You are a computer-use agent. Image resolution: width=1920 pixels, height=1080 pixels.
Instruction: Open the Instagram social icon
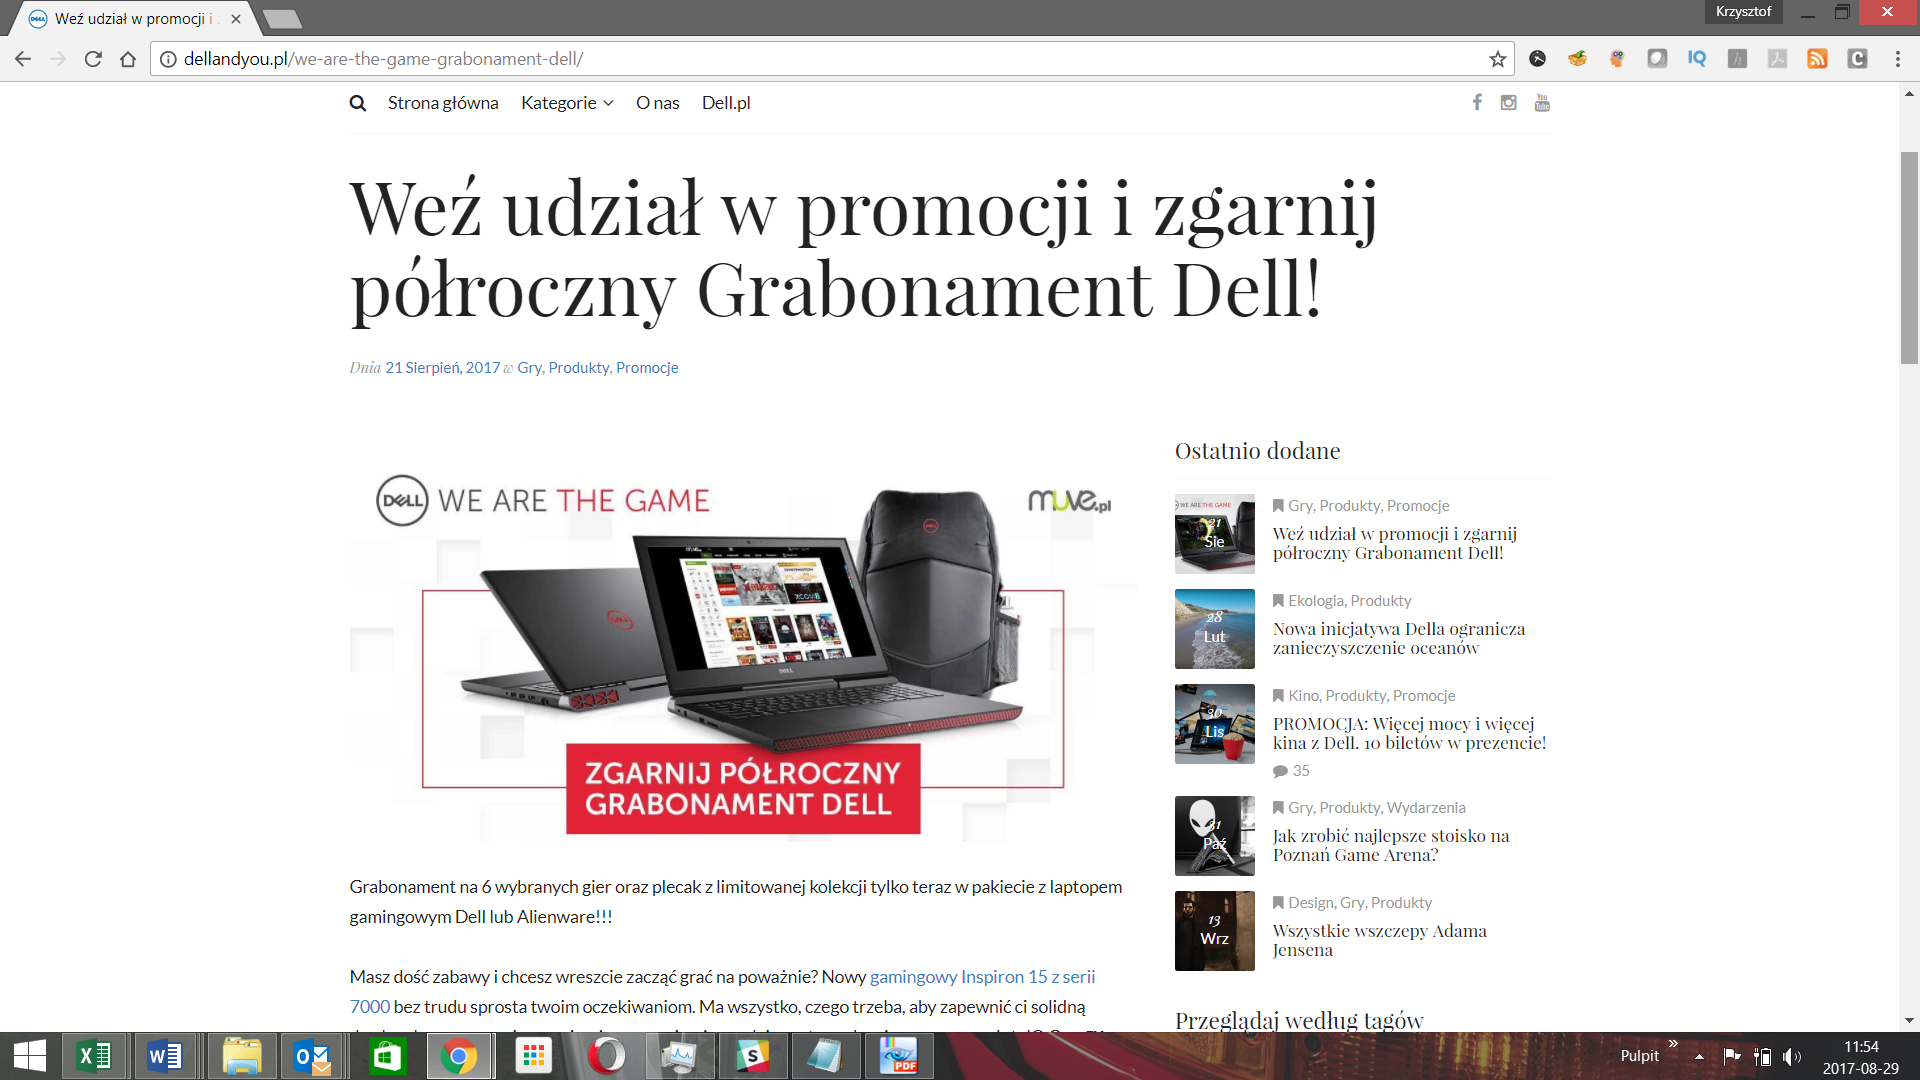[1509, 102]
